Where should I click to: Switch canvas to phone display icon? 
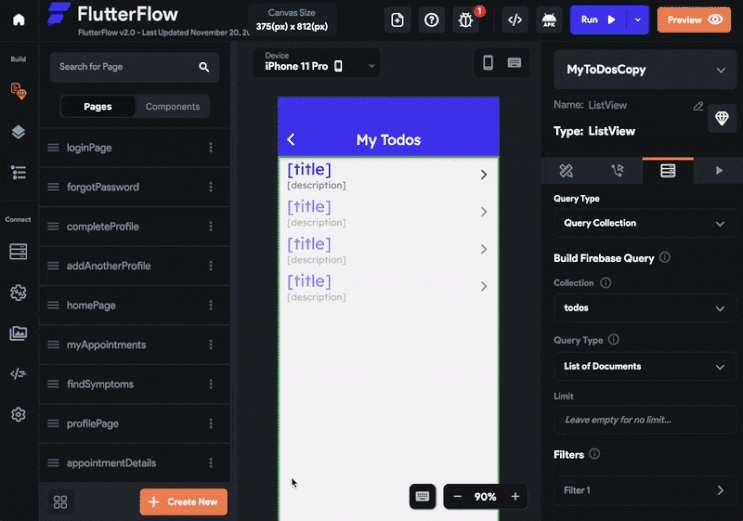pyautogui.click(x=488, y=63)
